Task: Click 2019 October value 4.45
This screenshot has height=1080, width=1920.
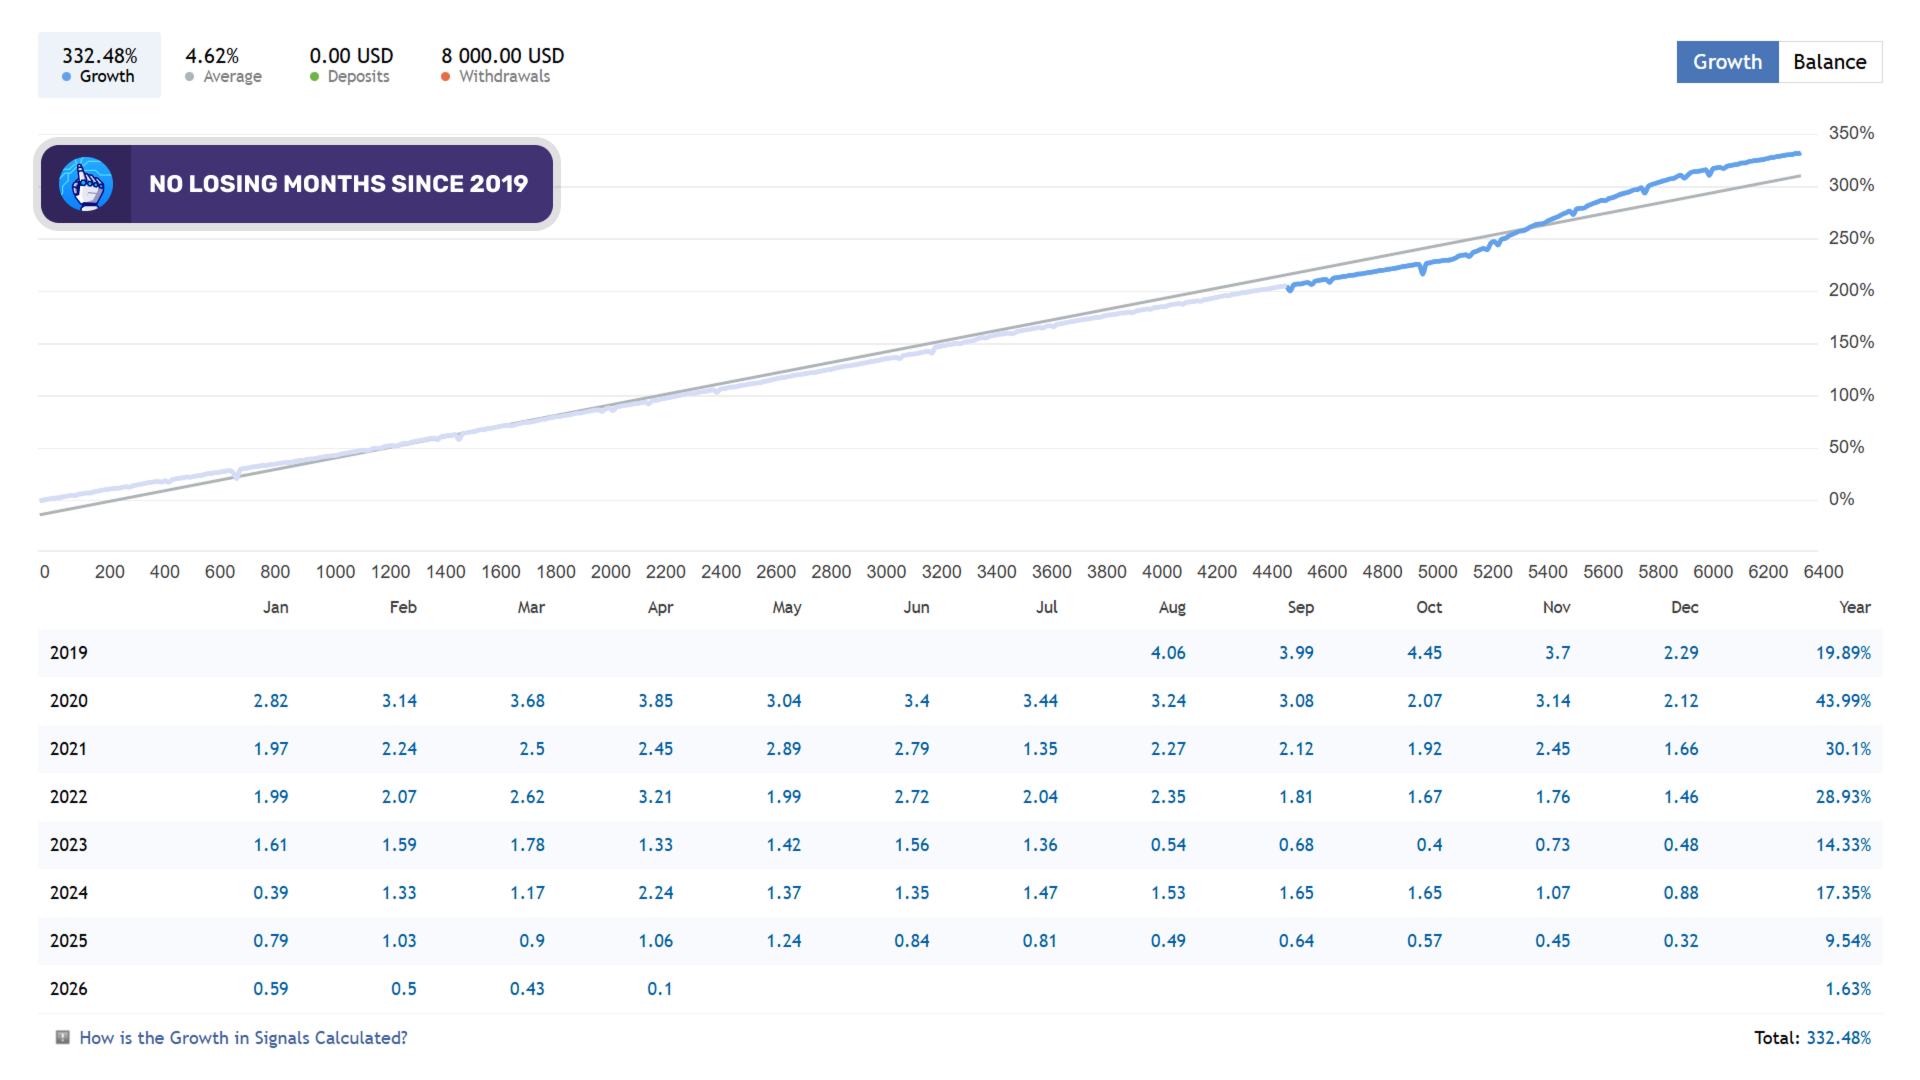Action: (1424, 653)
